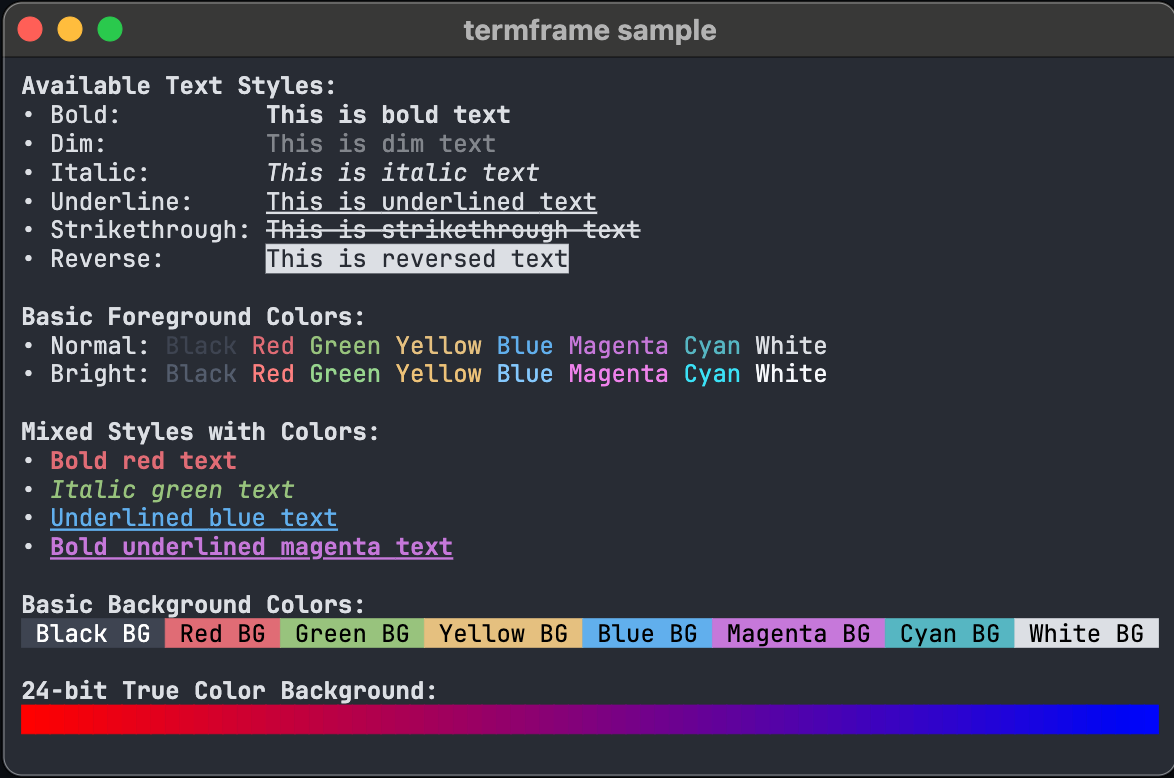Click 'Green' in the Normal row
The height and width of the screenshot is (778, 1174).
[x=345, y=346]
